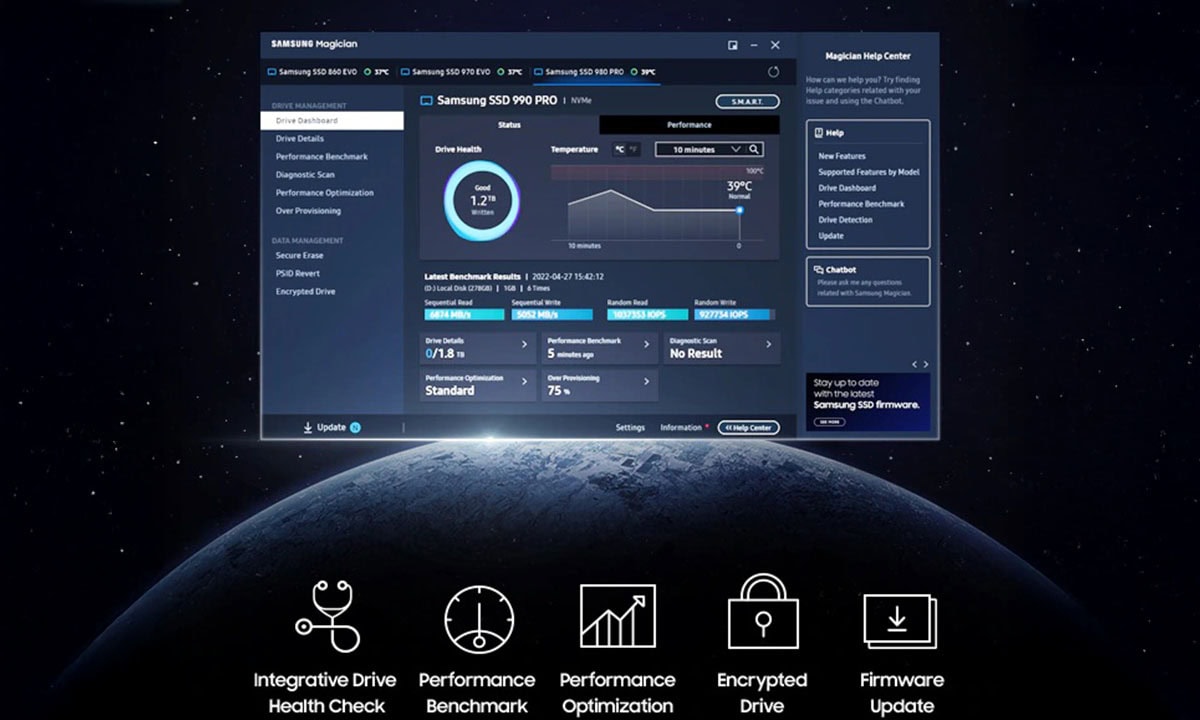Click the temperature graph's current point marker
1200x720 pixels.
(740, 210)
